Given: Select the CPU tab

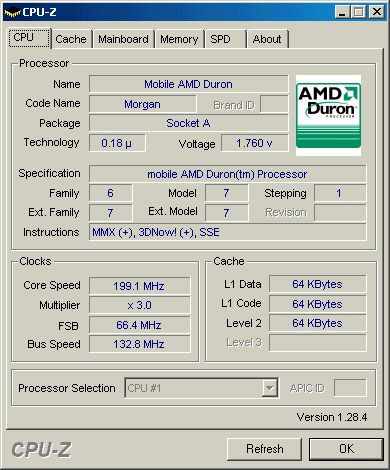Looking at the screenshot, I should (x=29, y=38).
